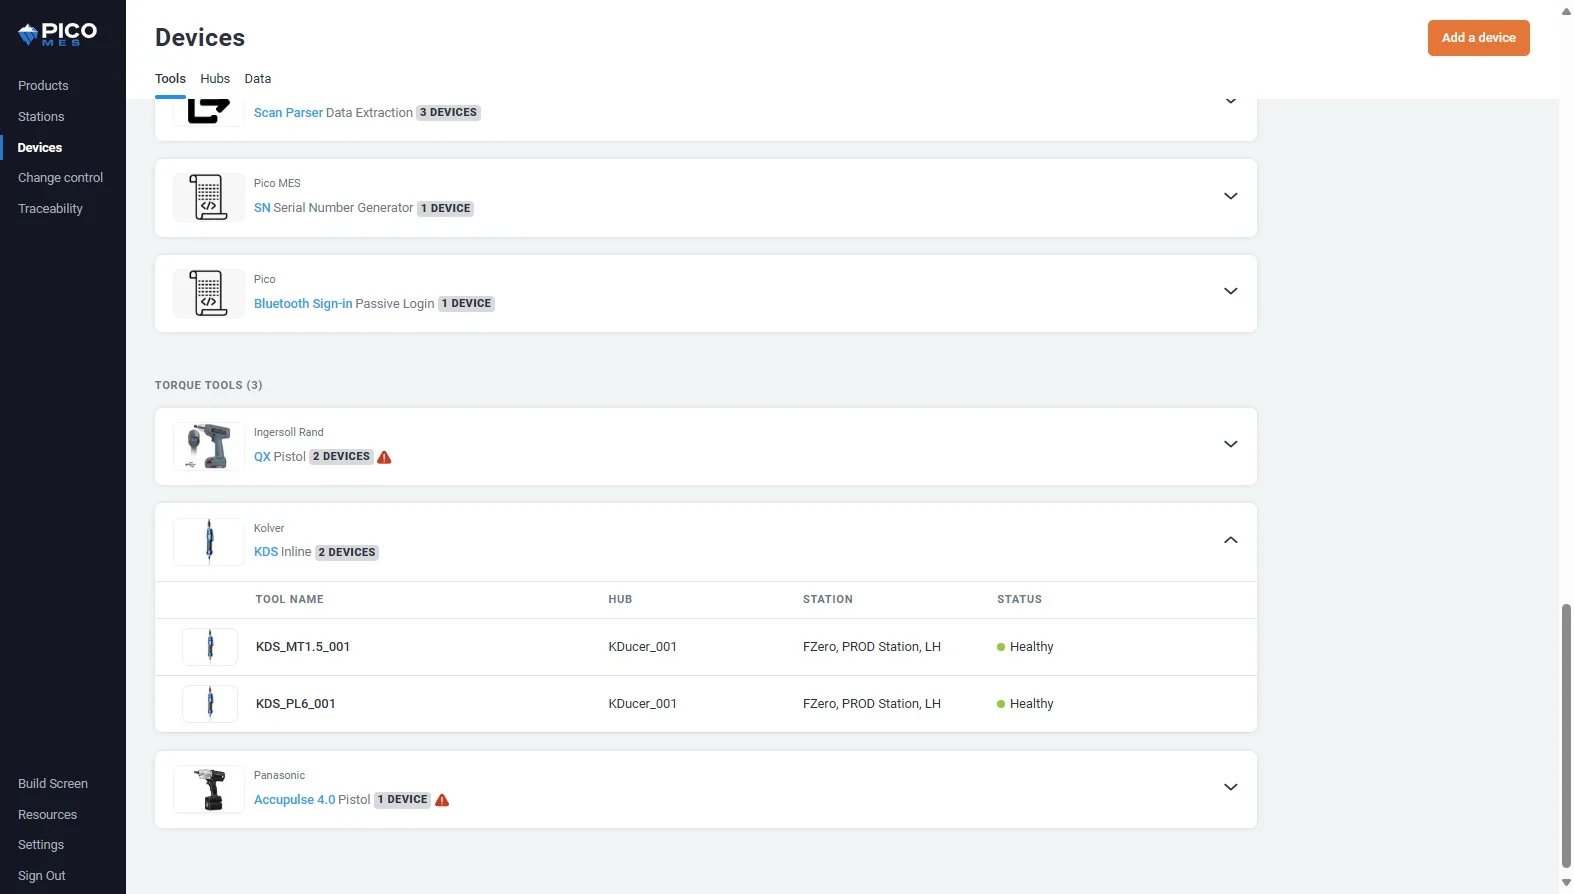The width and height of the screenshot is (1574, 894).
Task: Click the 2 DEVICES badge on QX Pistol
Action: point(341,457)
